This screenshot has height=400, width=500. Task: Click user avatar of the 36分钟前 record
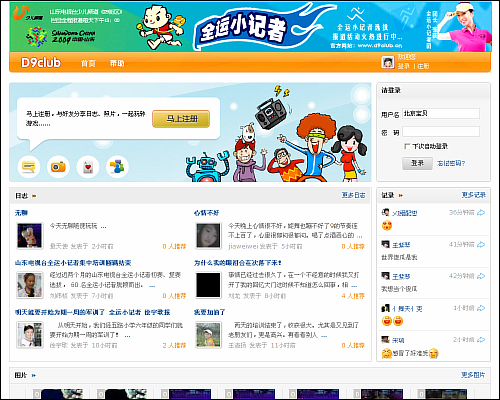386,212
